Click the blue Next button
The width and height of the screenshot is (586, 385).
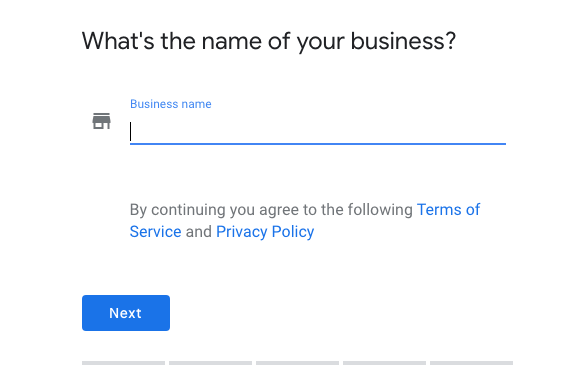(x=126, y=313)
